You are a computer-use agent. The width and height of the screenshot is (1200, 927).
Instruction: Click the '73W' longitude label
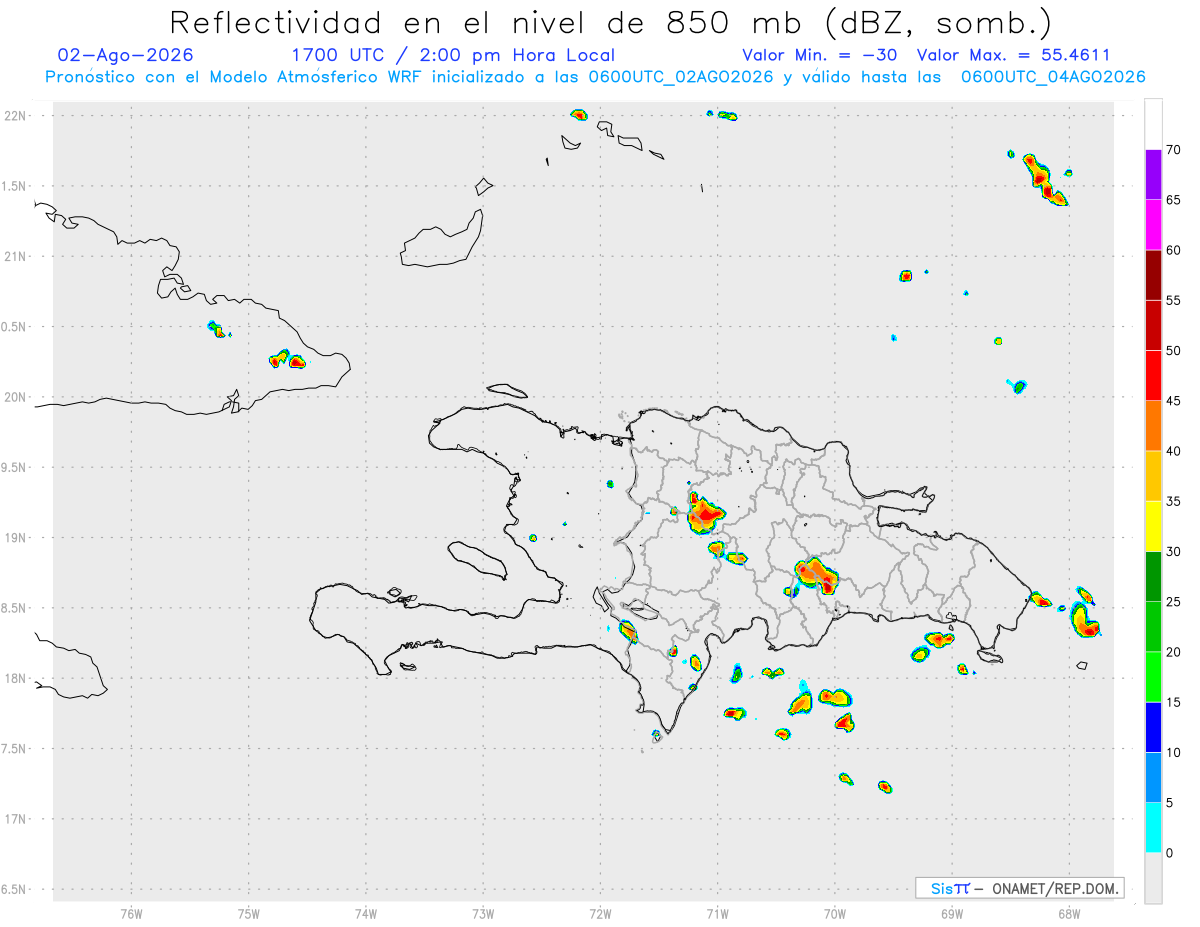point(483,914)
